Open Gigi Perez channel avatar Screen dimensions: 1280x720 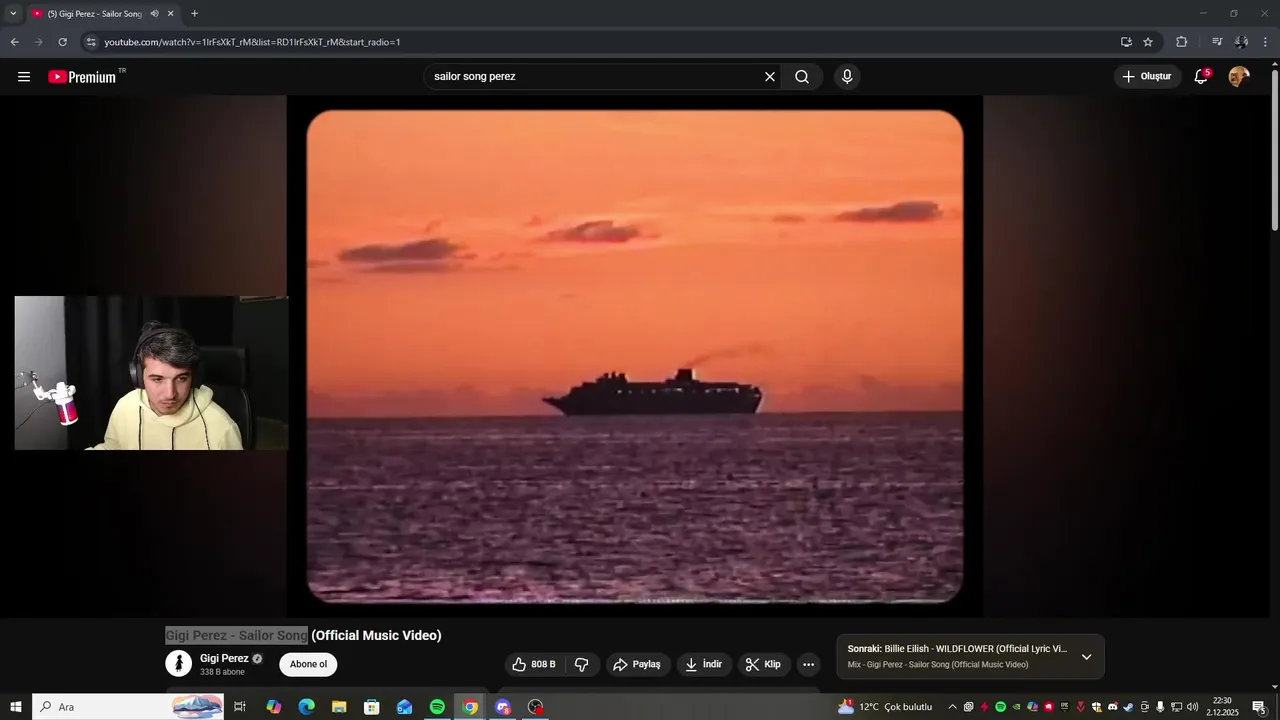click(178, 664)
